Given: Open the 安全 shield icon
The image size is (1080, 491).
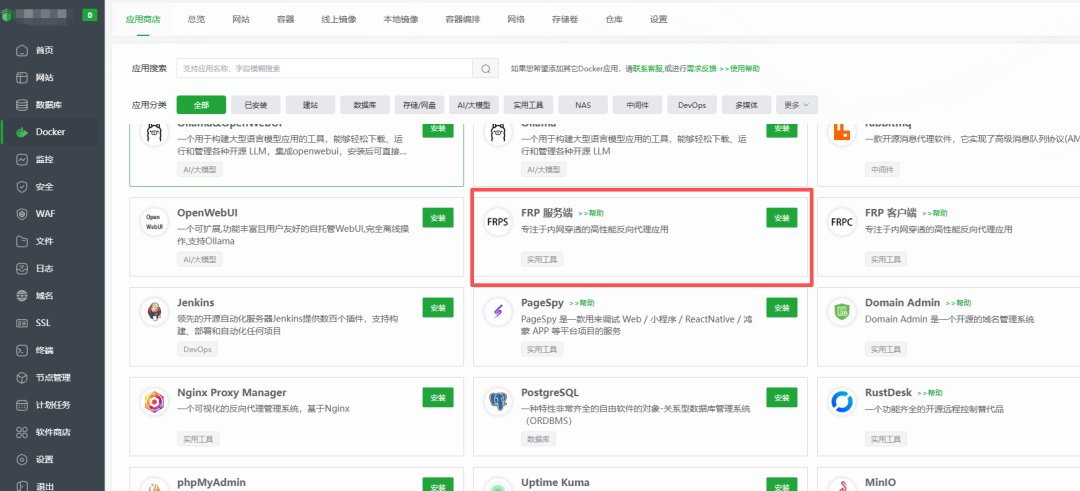Looking at the screenshot, I should [21, 187].
